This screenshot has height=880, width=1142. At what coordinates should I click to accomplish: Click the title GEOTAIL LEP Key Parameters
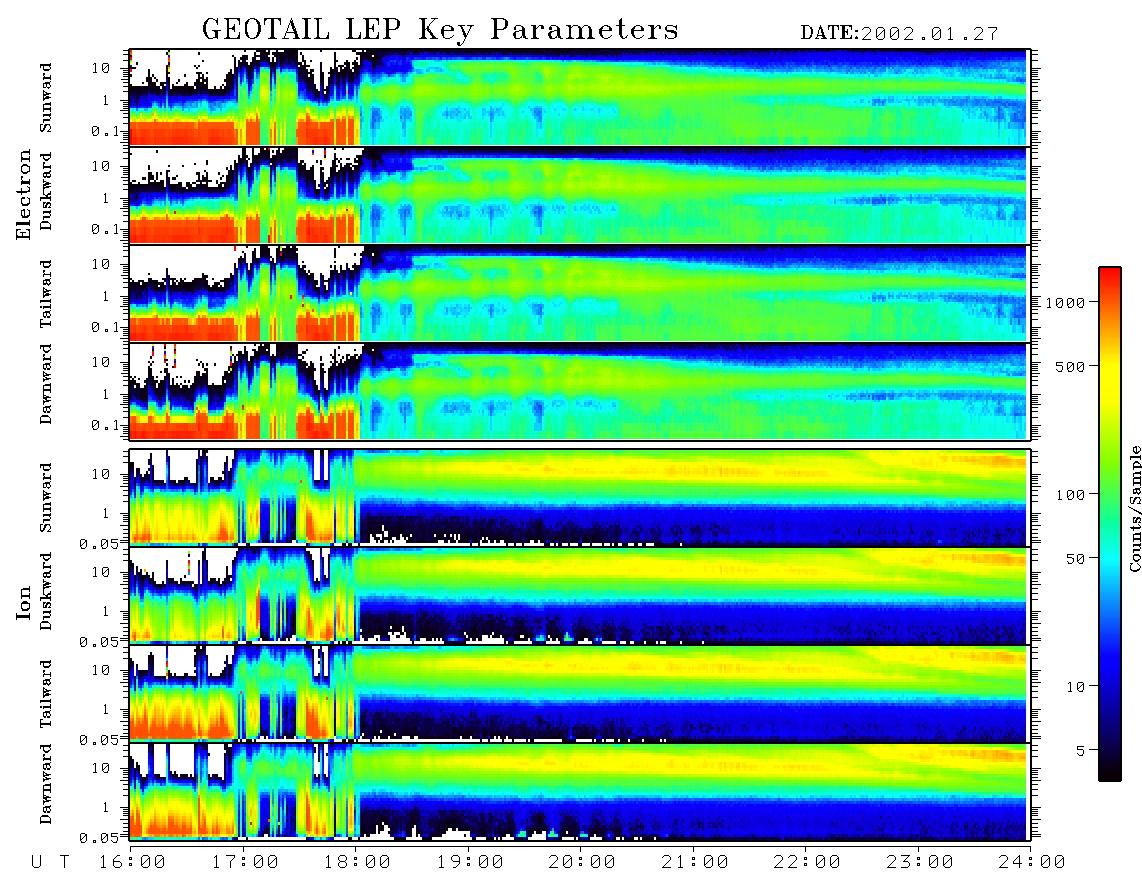point(440,31)
